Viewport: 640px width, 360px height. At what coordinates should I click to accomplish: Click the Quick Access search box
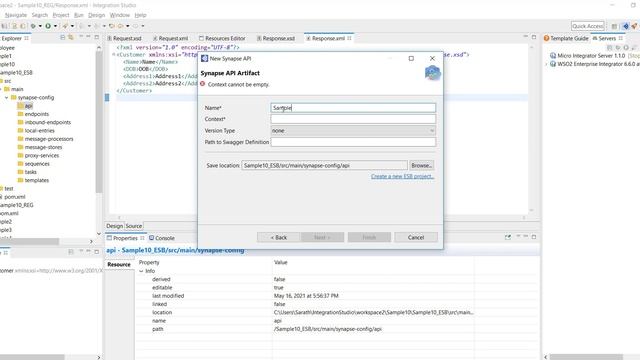pyautogui.click(x=587, y=26)
